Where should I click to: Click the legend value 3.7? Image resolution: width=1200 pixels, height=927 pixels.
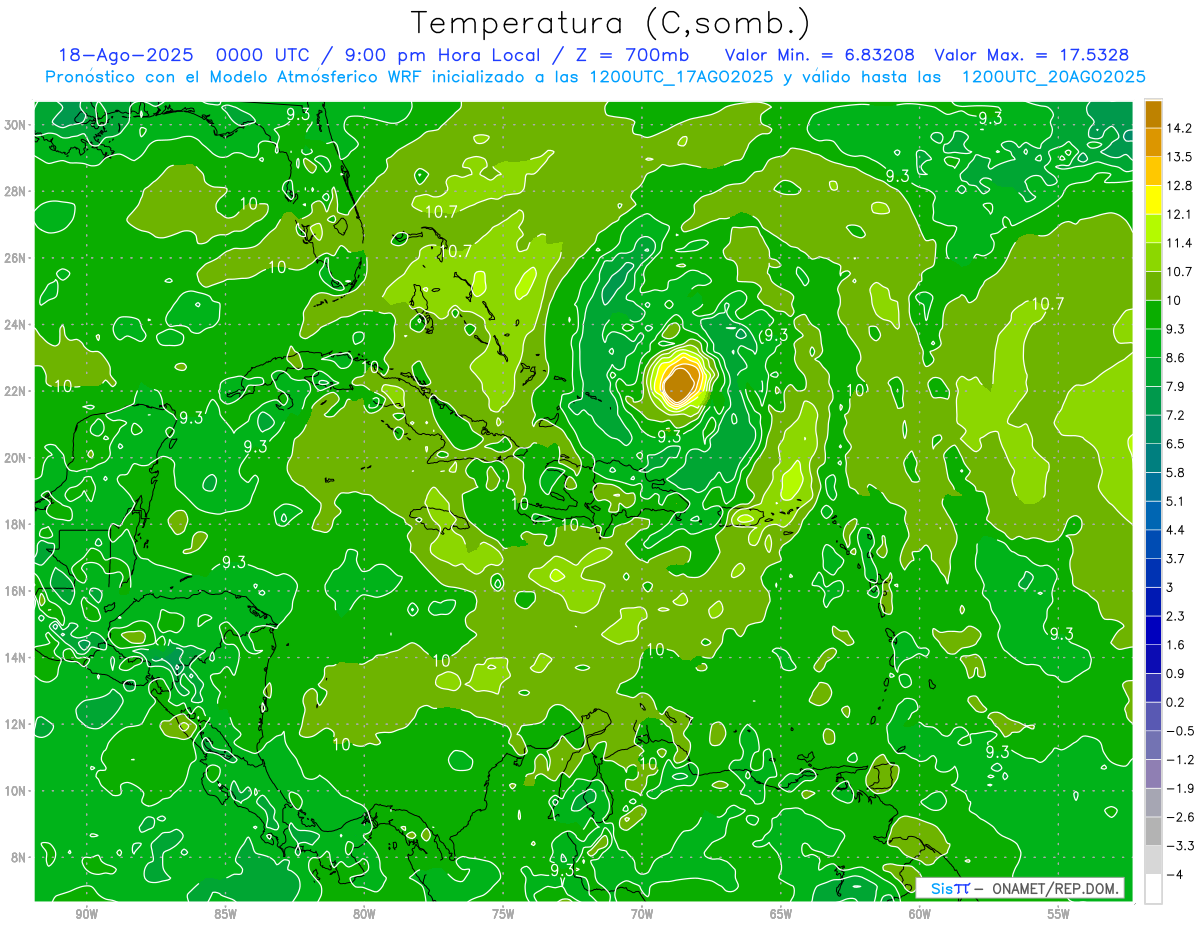tap(1177, 559)
